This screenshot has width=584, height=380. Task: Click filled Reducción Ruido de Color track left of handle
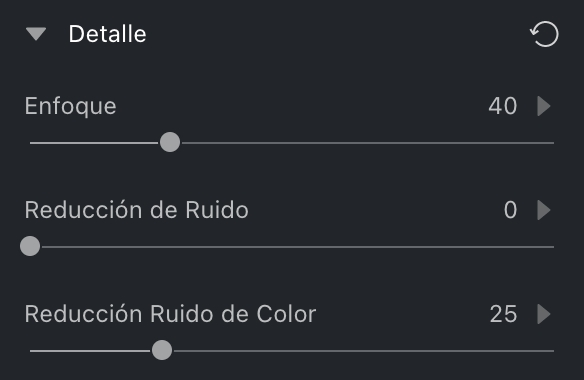click(x=91, y=351)
